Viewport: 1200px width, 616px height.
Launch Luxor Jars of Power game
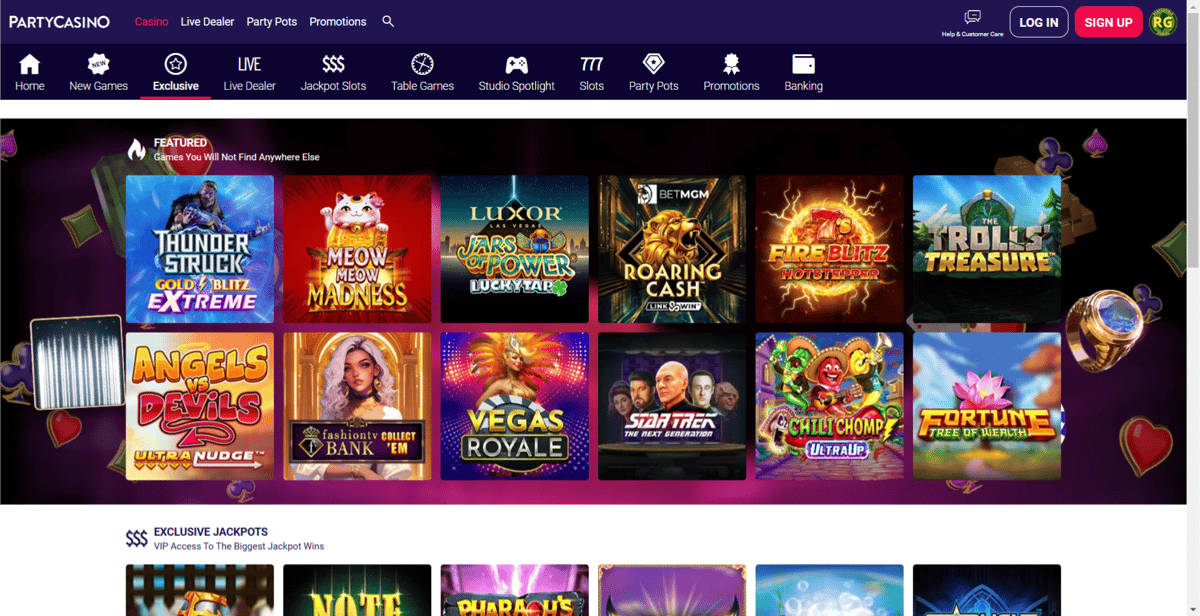(x=515, y=249)
